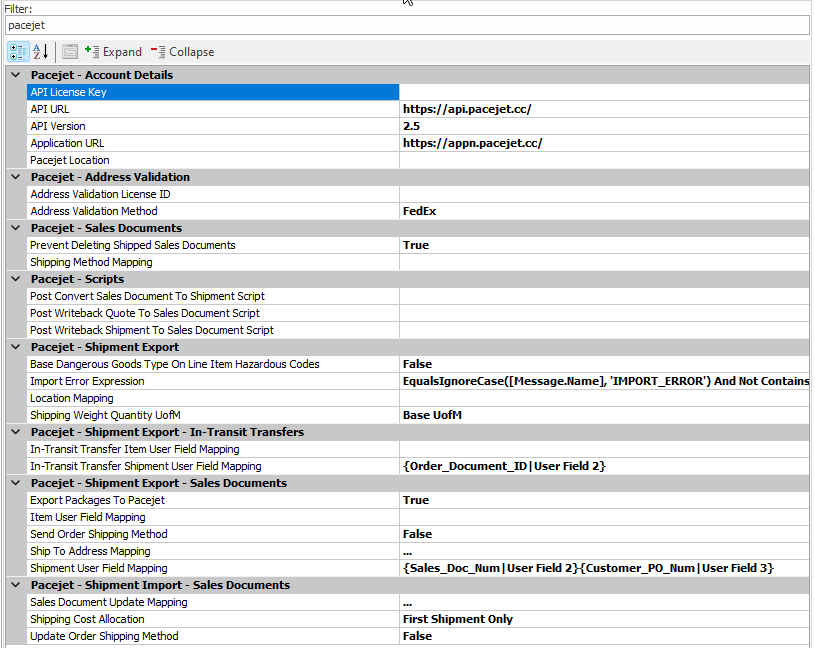Open the Property Pages icon
This screenshot has height=648, width=815.
[x=69, y=51]
